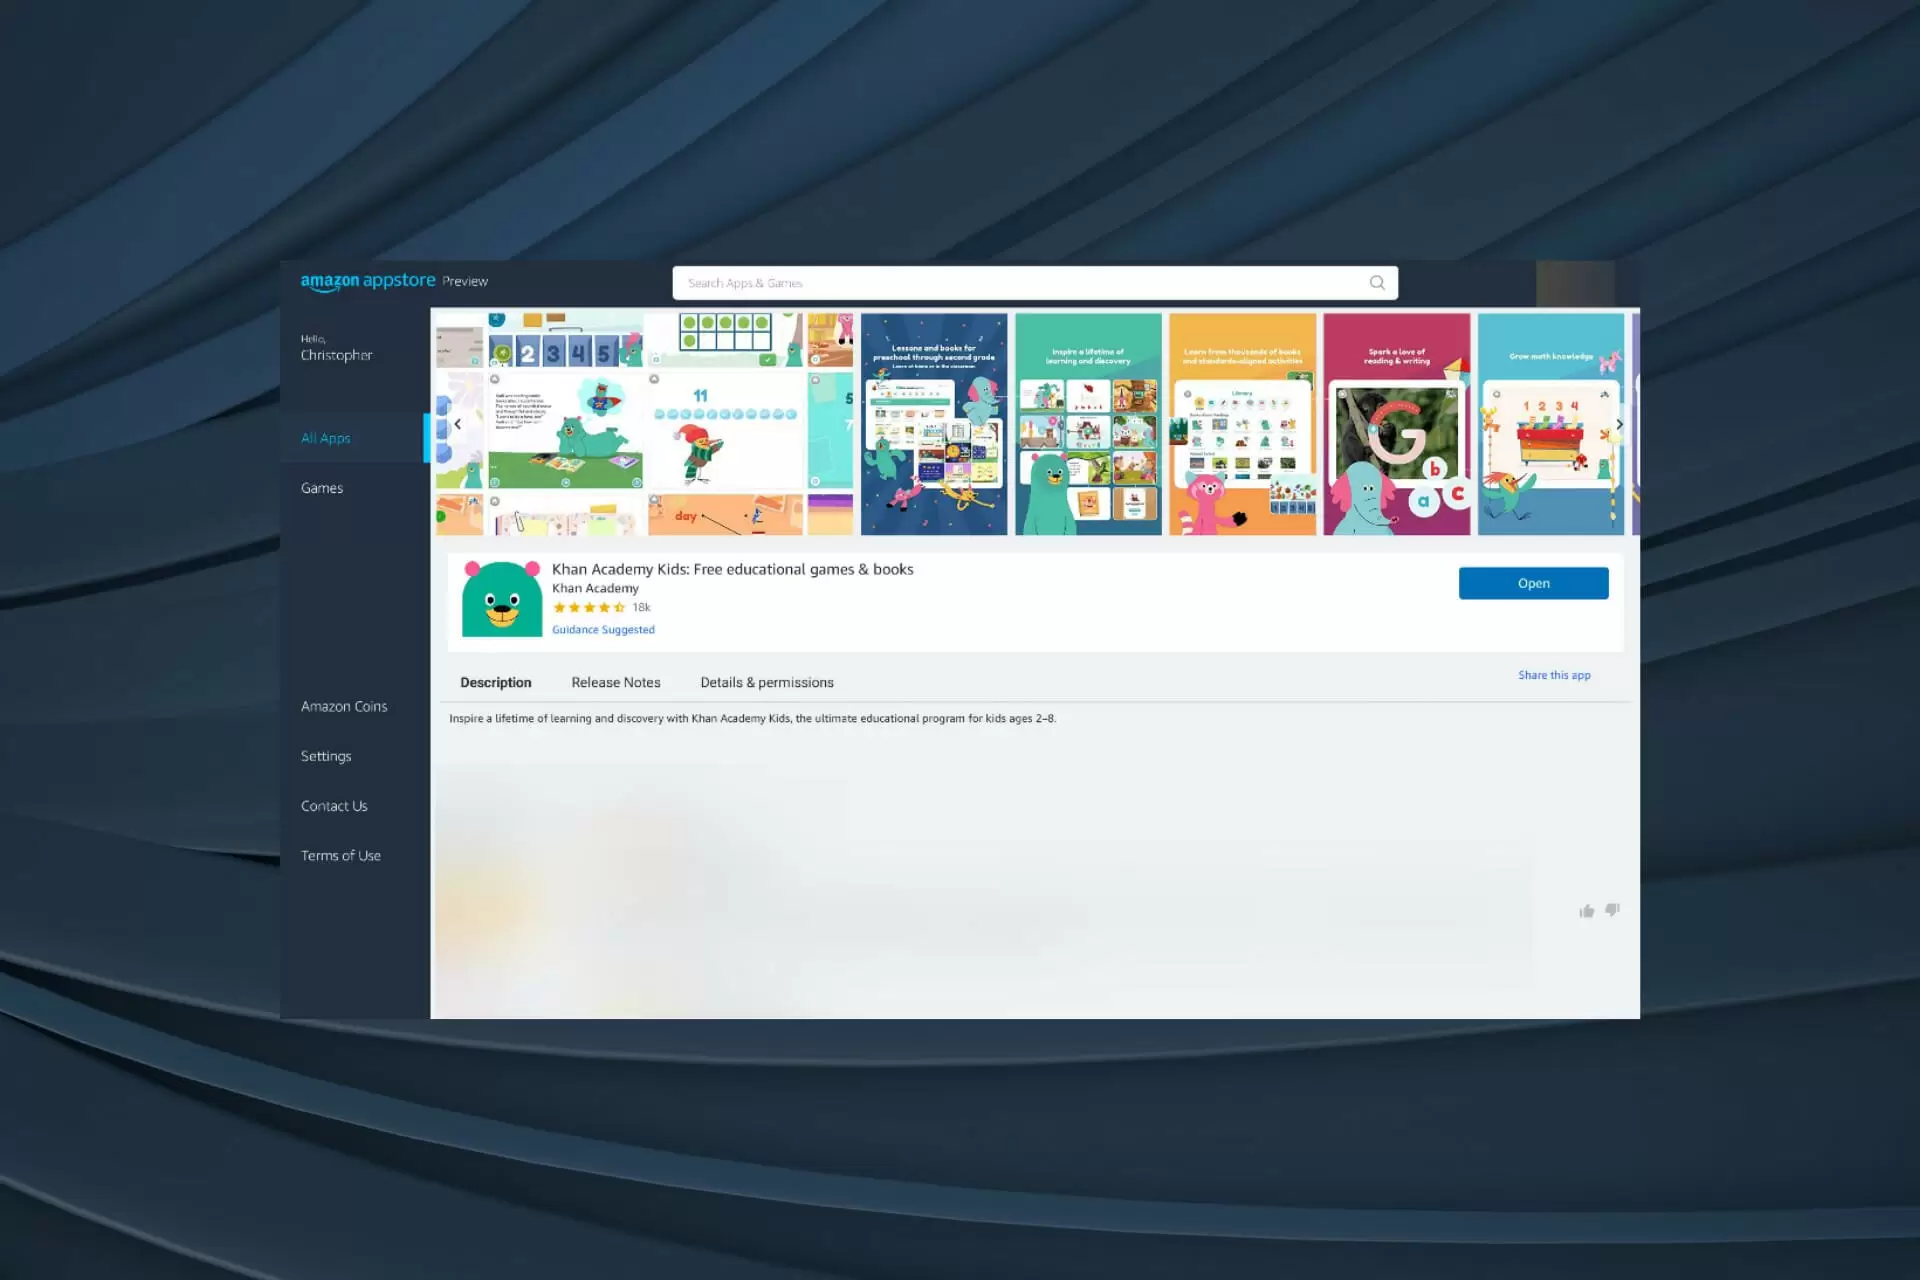
Task: Click the Share this app icon link
Action: (x=1554, y=674)
